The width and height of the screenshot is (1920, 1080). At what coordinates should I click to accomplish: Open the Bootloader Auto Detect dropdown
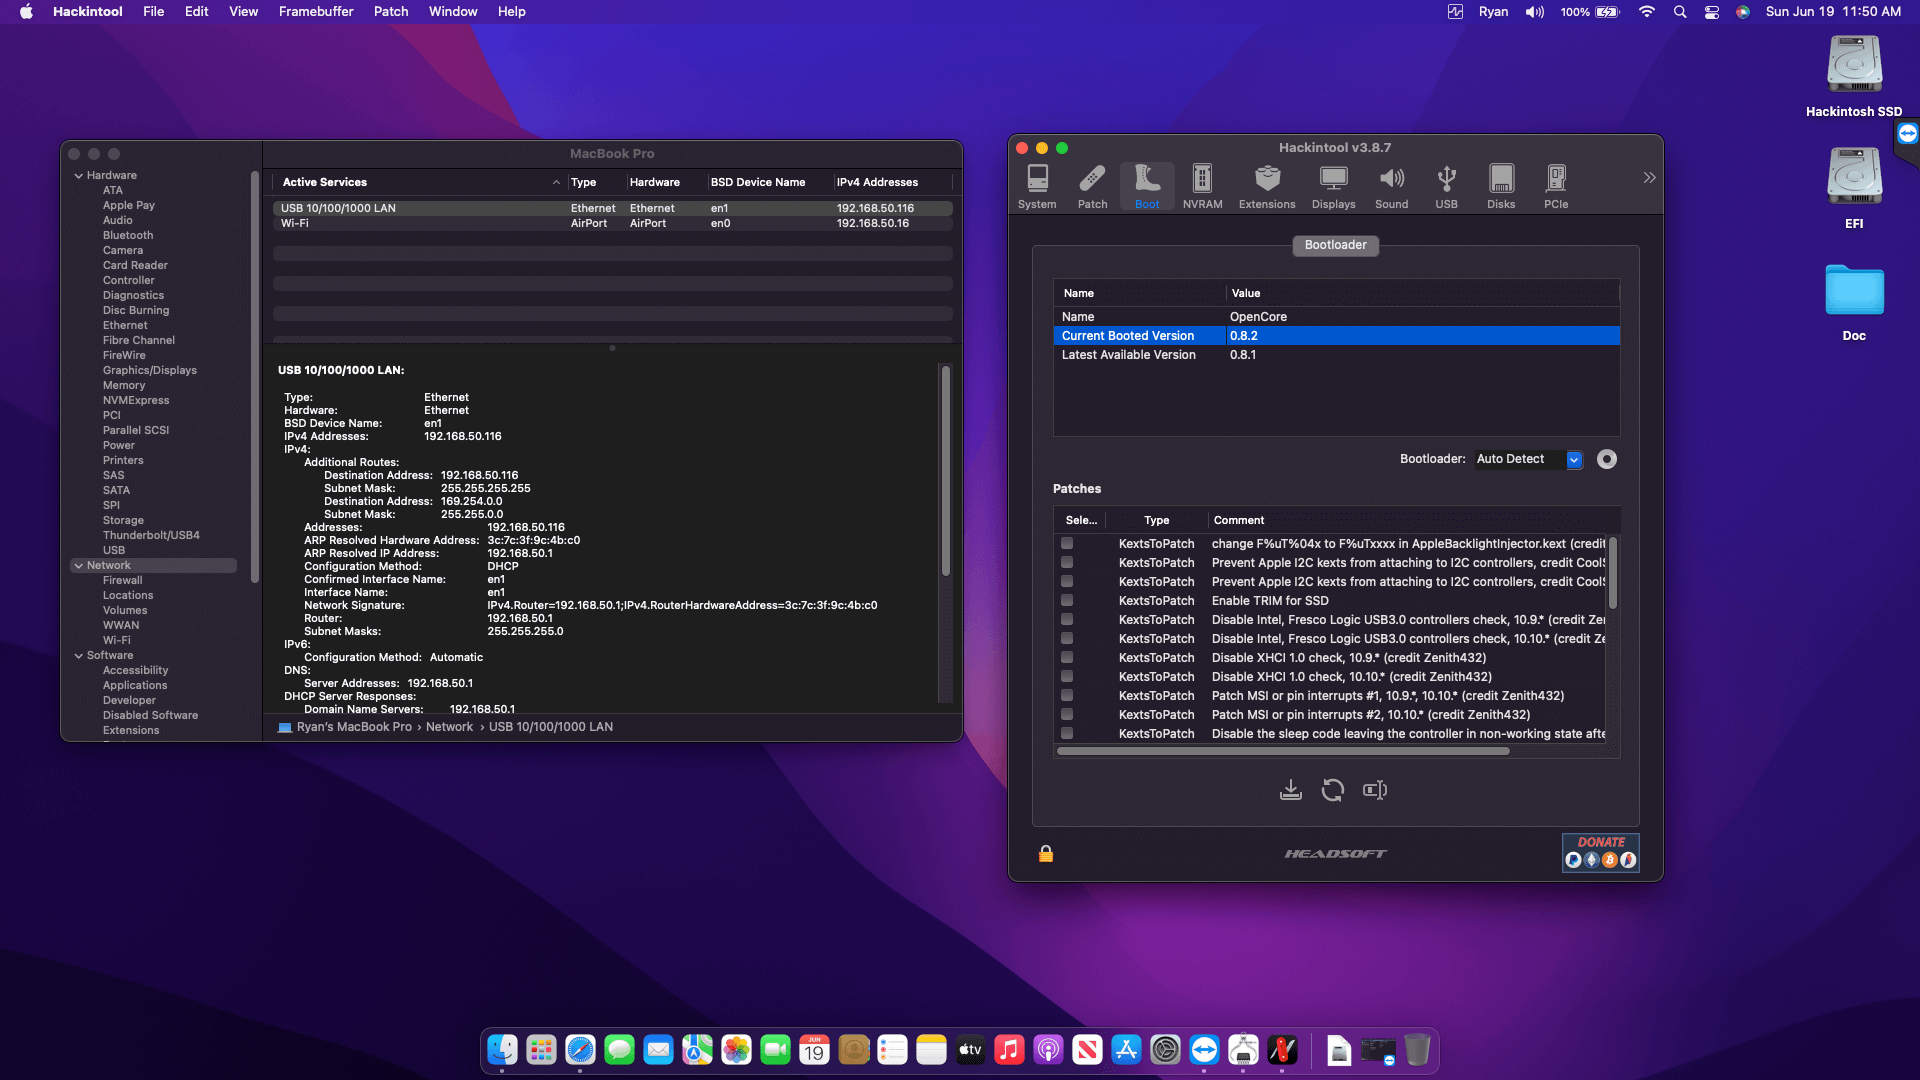(1529, 459)
